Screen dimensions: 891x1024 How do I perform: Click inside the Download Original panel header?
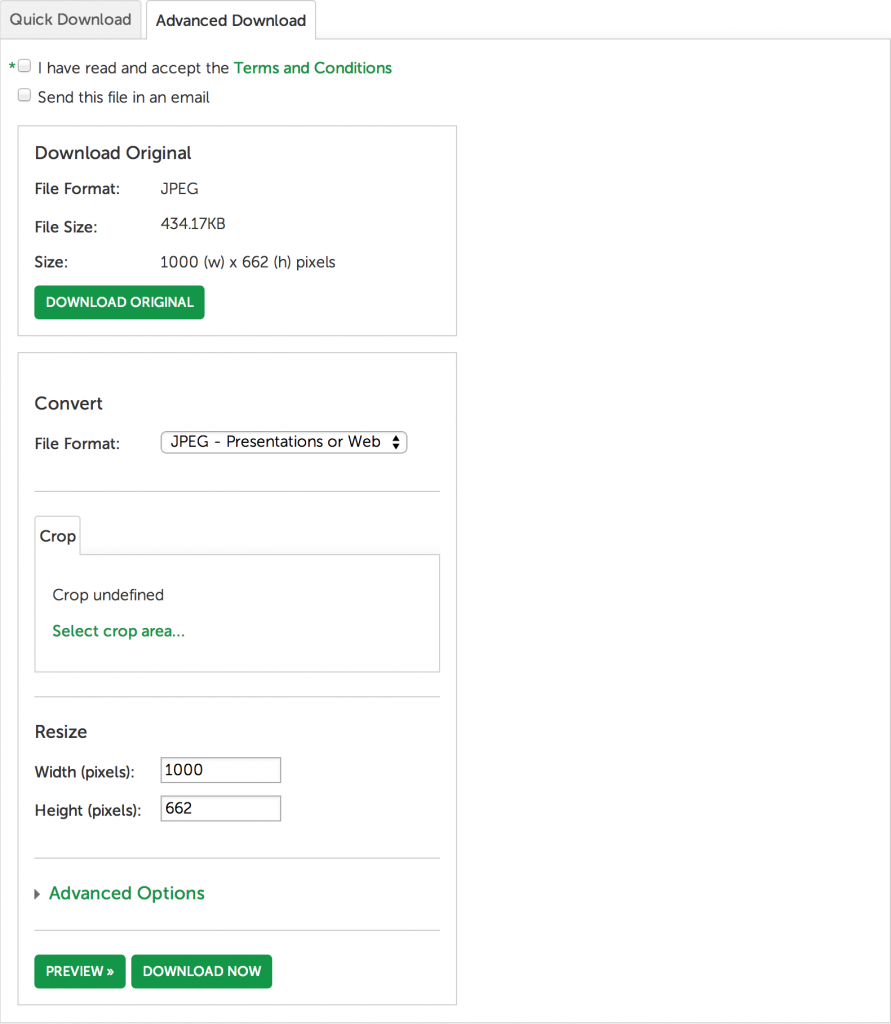[112, 153]
